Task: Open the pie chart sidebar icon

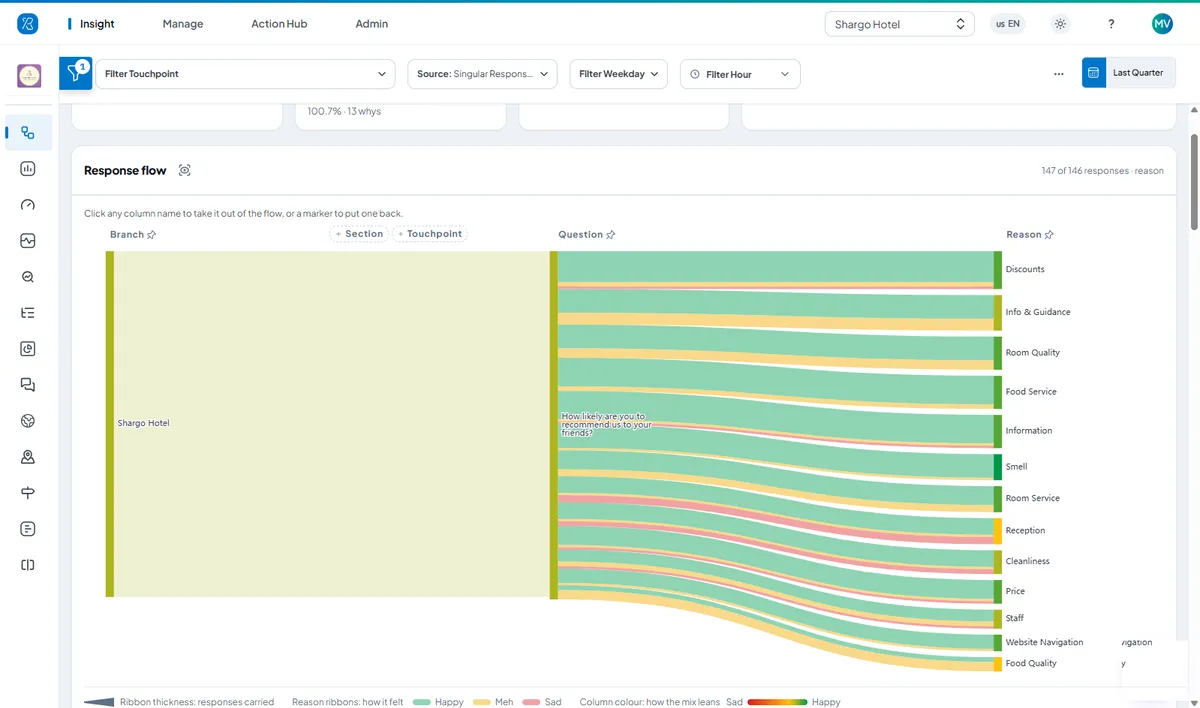Action: (x=28, y=349)
